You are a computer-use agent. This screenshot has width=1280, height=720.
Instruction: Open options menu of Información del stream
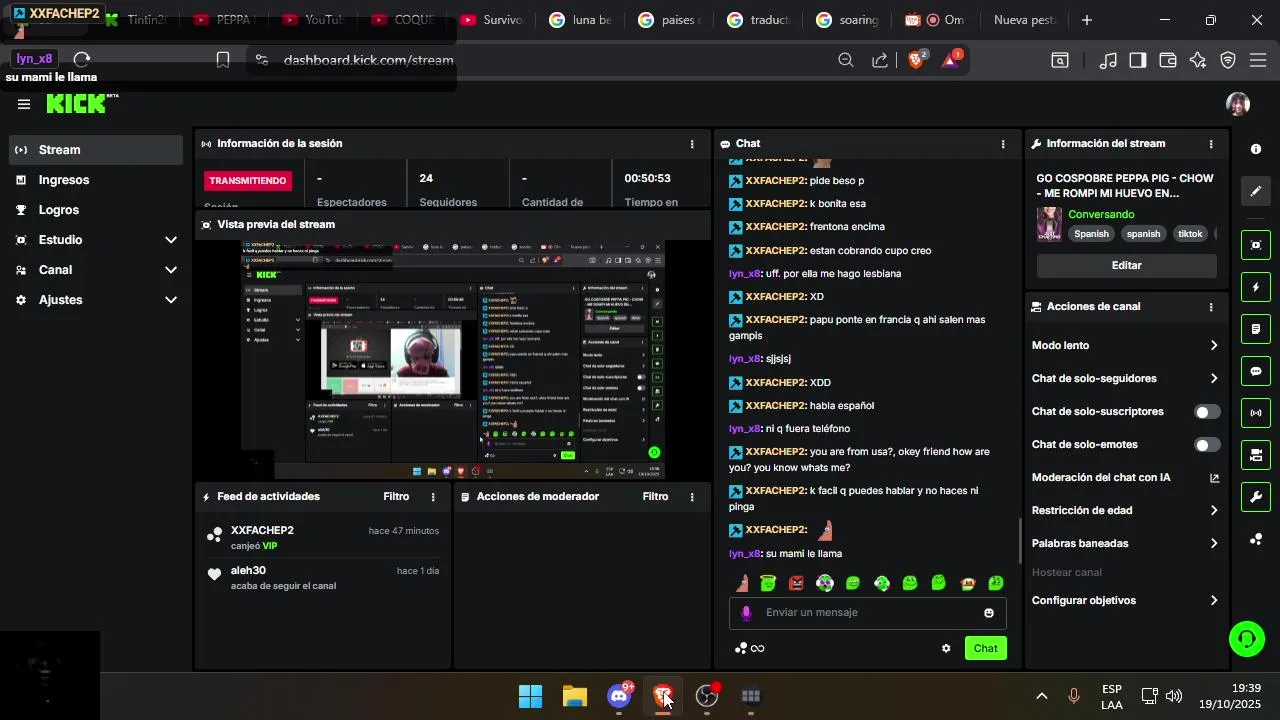click(1211, 144)
